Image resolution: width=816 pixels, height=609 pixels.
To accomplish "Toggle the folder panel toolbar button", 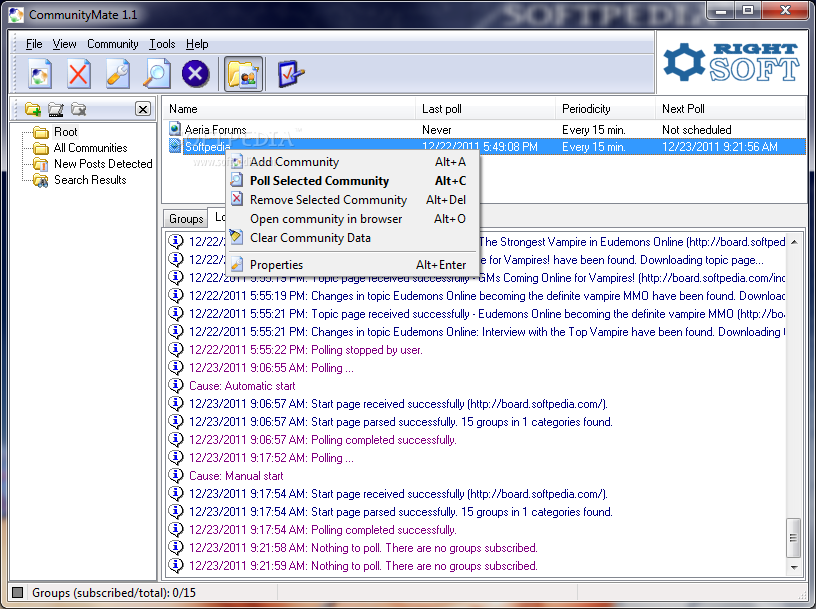I will [243, 74].
